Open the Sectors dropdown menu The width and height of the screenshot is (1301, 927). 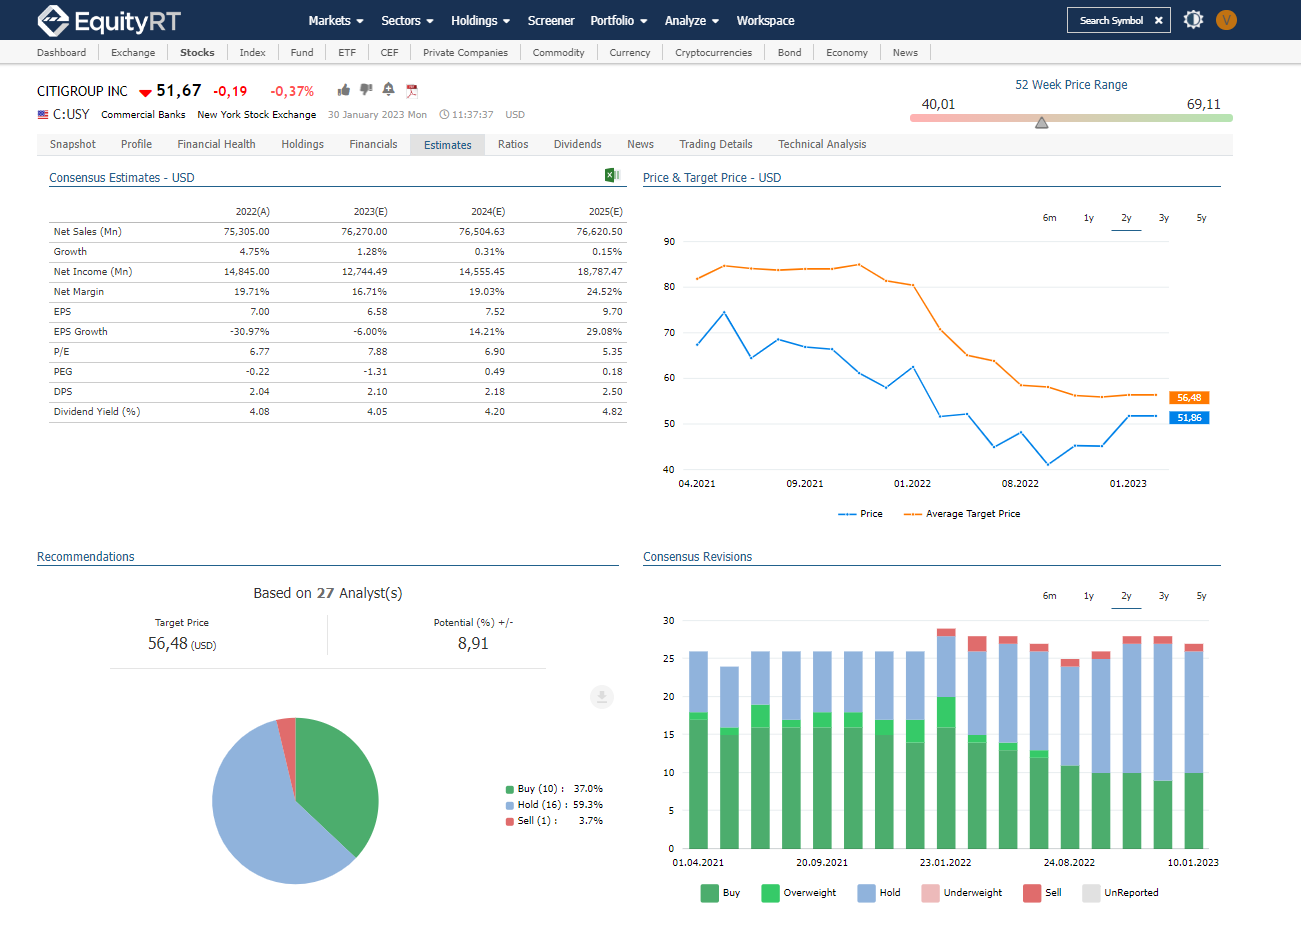pos(407,20)
